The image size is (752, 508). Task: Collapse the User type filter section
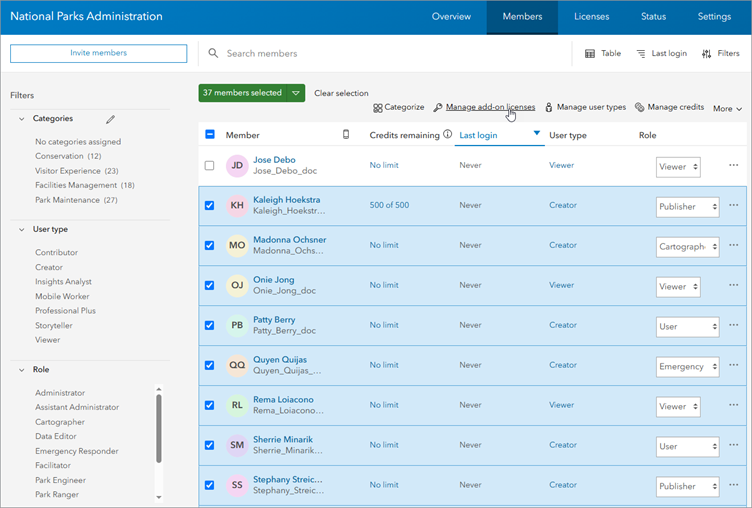22,229
